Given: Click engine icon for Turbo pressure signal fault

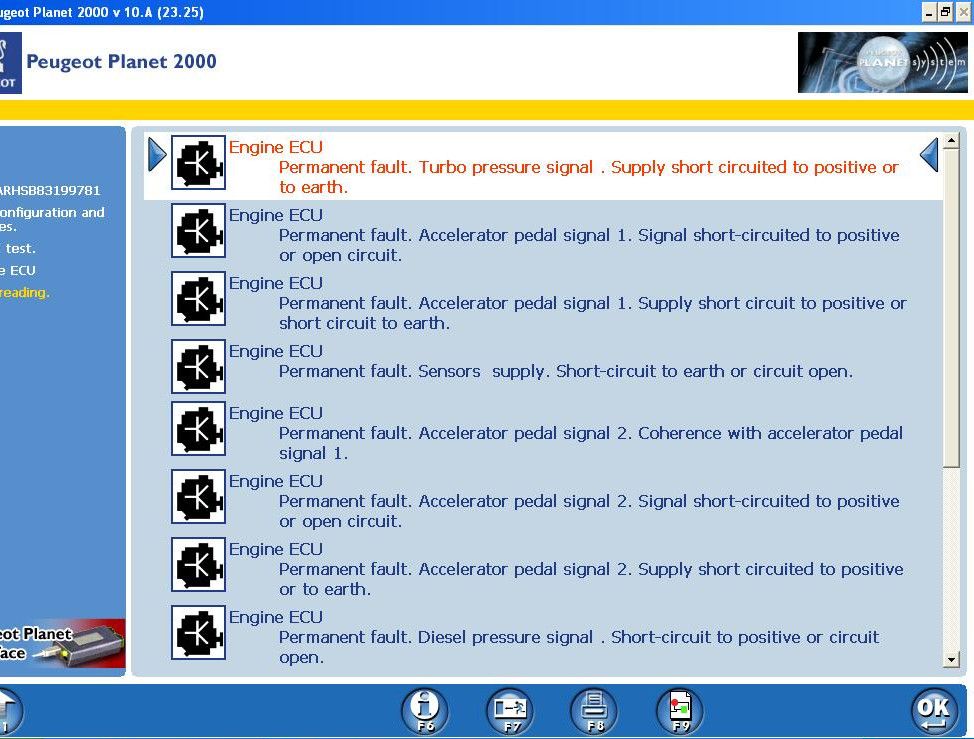Looking at the screenshot, I should tap(198, 163).
